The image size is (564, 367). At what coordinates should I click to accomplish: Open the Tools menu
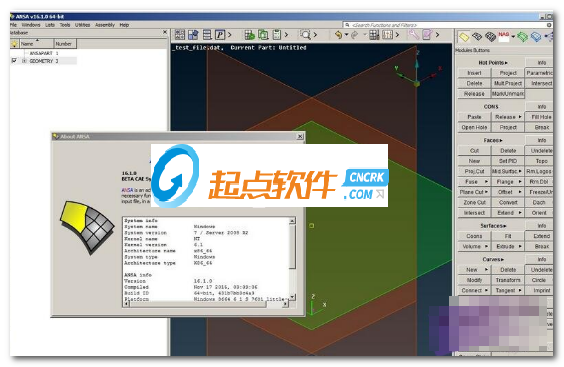[x=65, y=25]
